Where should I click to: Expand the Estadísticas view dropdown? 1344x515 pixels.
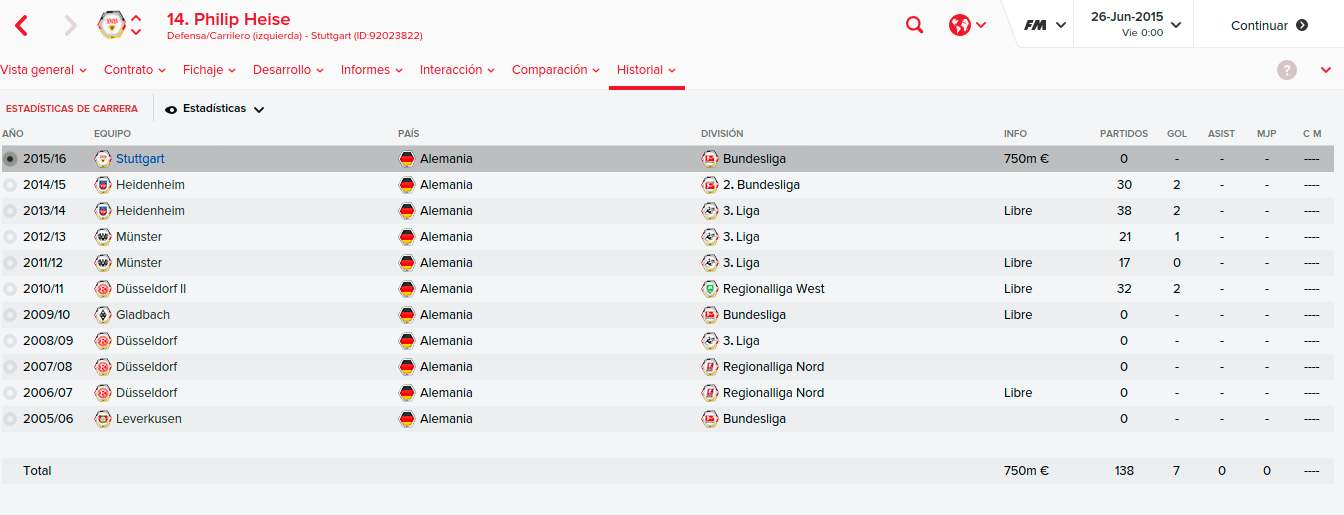(215, 109)
